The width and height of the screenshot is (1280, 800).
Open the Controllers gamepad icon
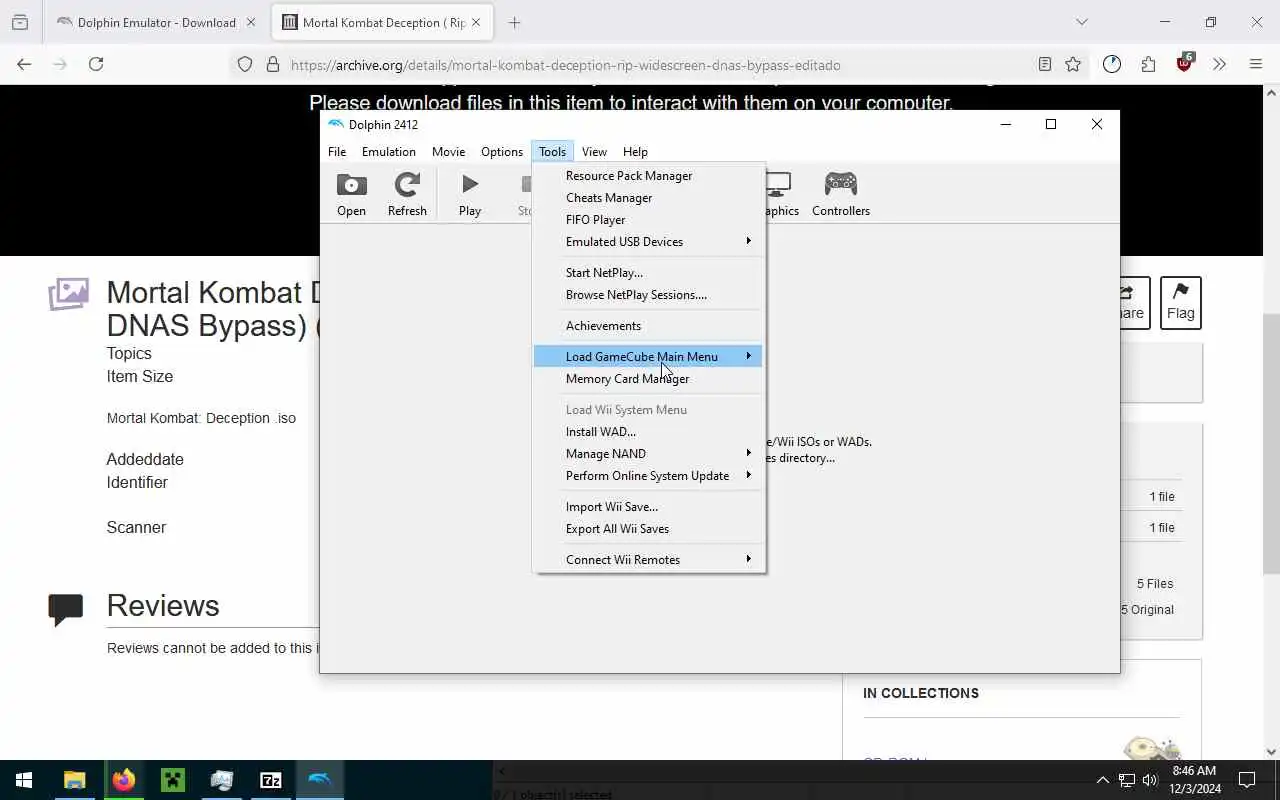[x=841, y=194]
